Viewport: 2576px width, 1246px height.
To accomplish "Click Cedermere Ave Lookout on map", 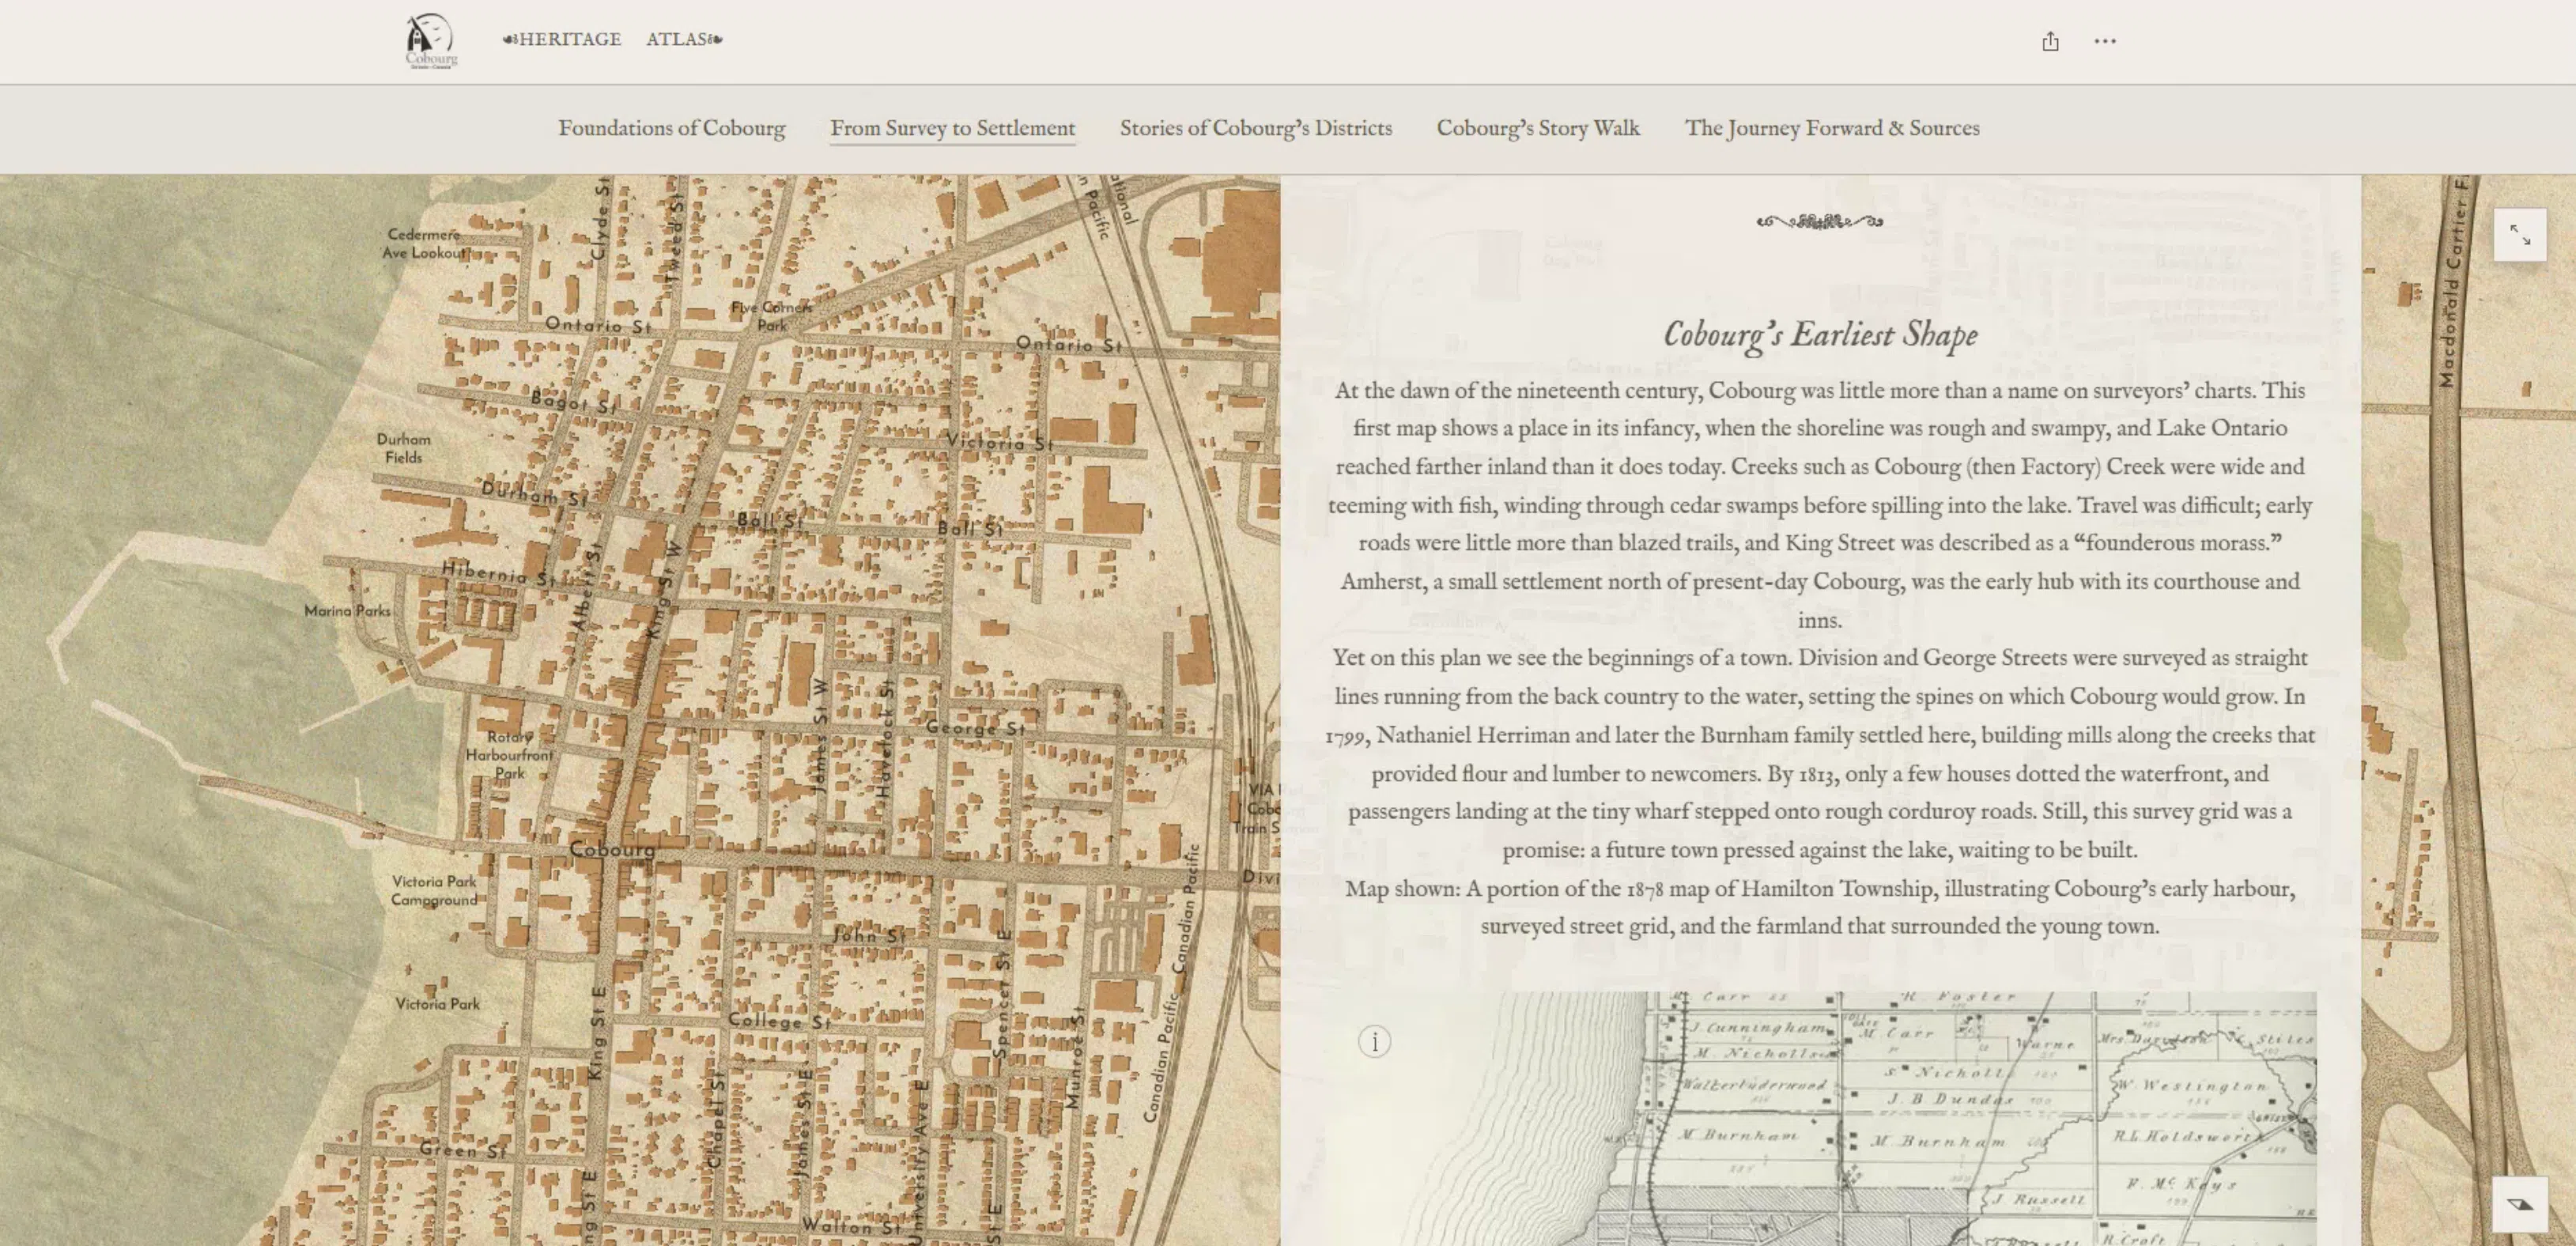I will pos(424,243).
